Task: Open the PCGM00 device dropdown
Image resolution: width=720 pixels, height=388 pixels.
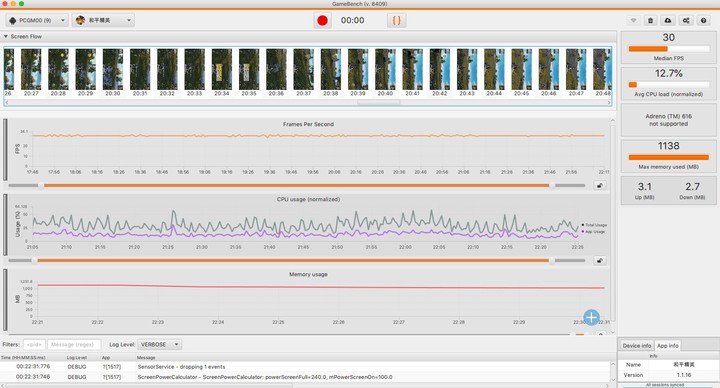Action: 37,21
